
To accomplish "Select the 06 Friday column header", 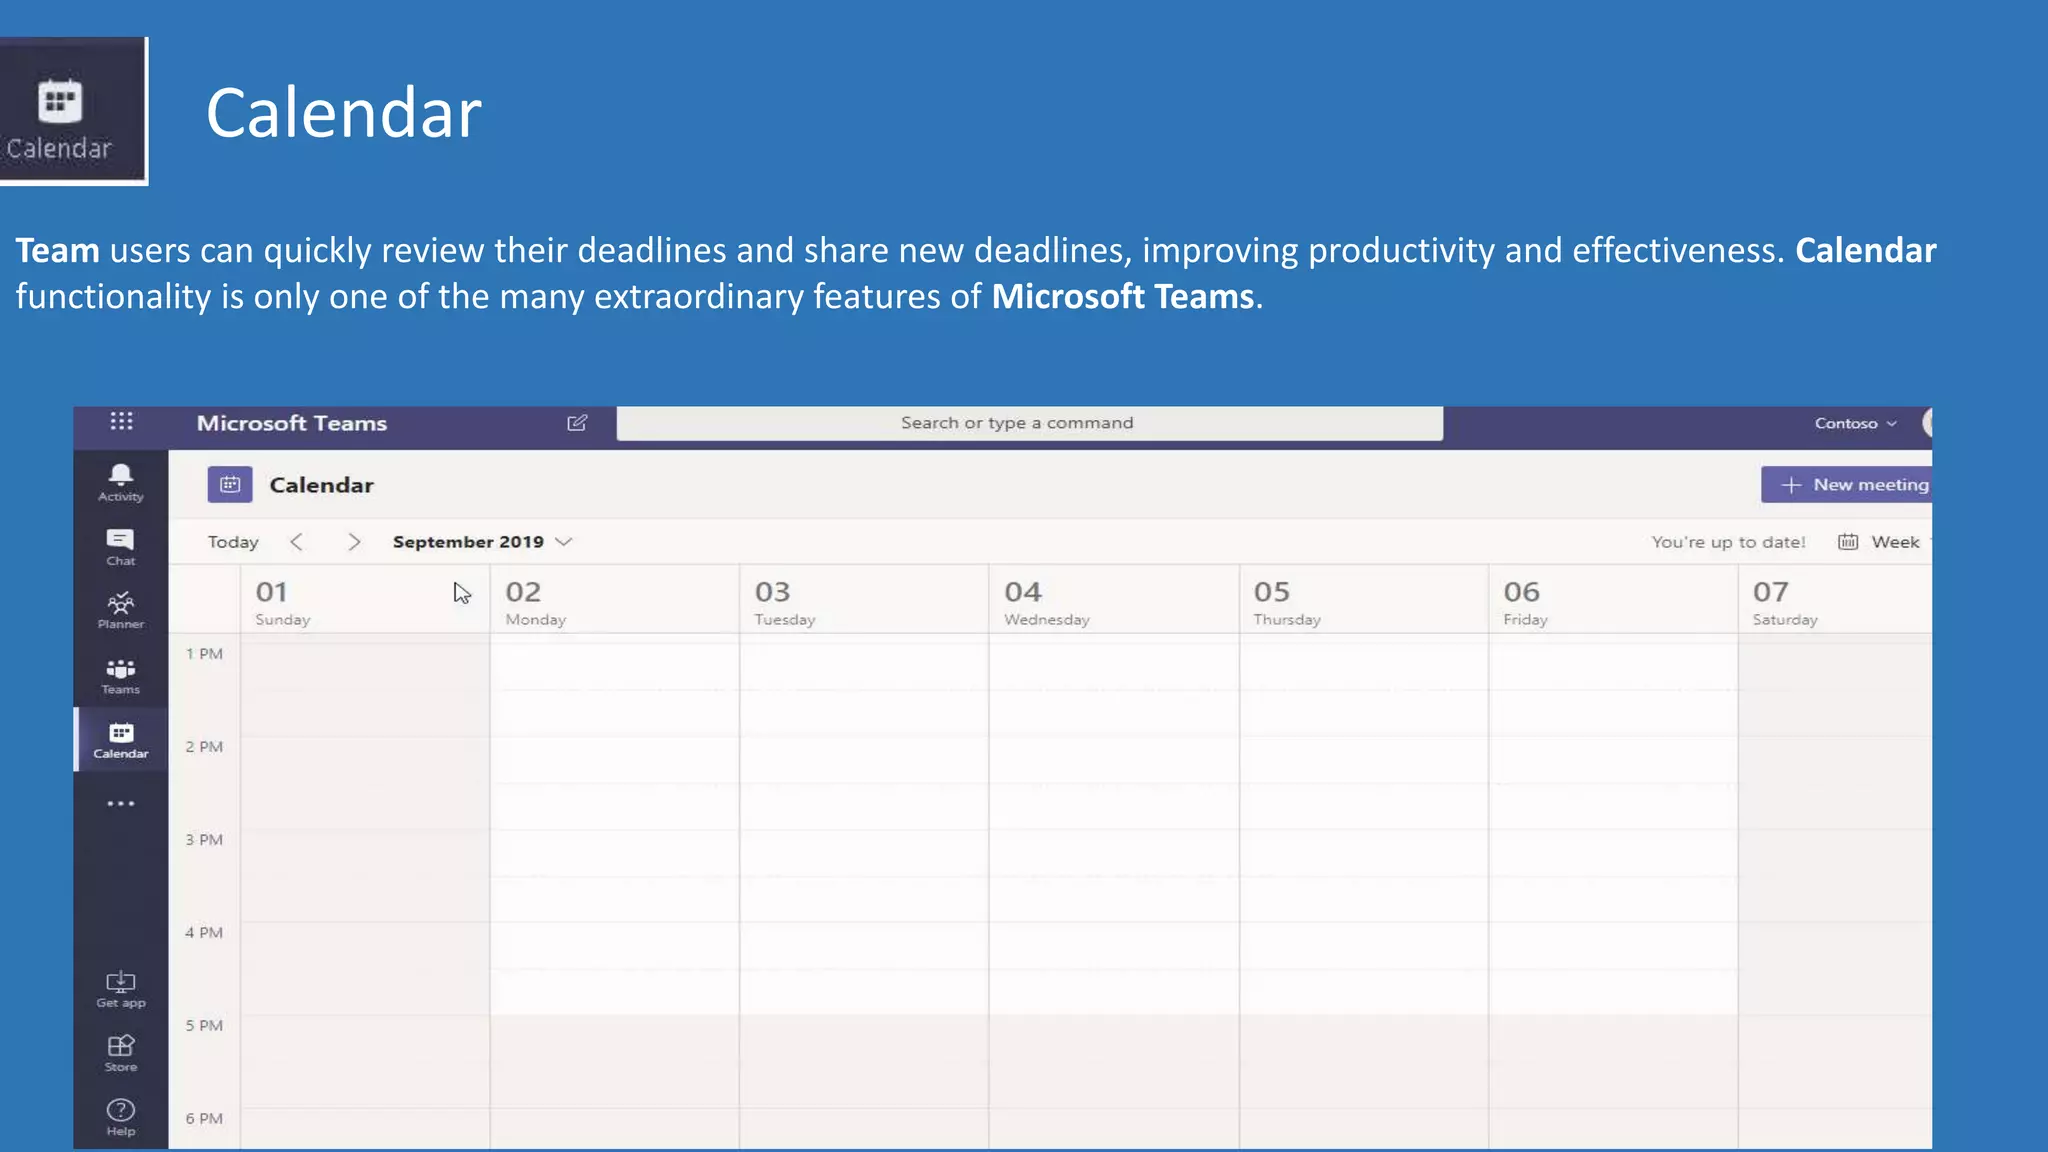I will pyautogui.click(x=1613, y=599).
